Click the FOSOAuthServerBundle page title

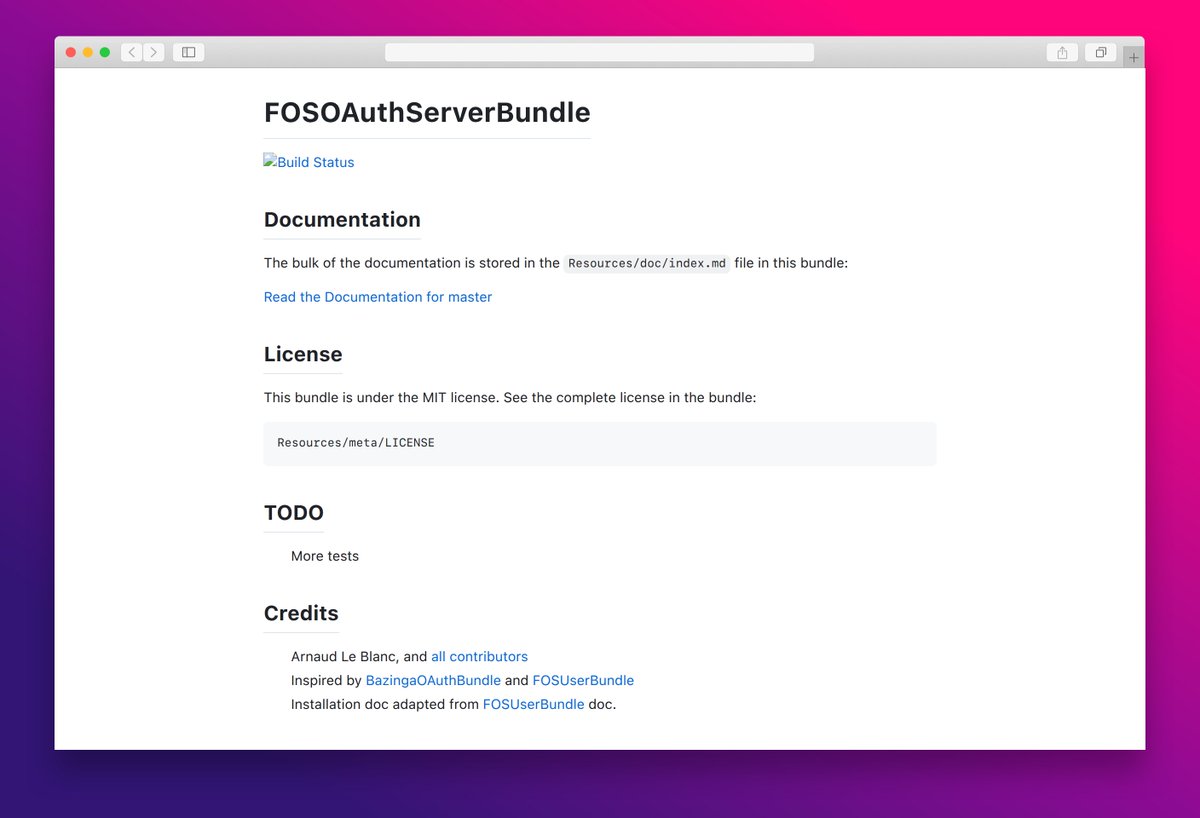tap(427, 112)
